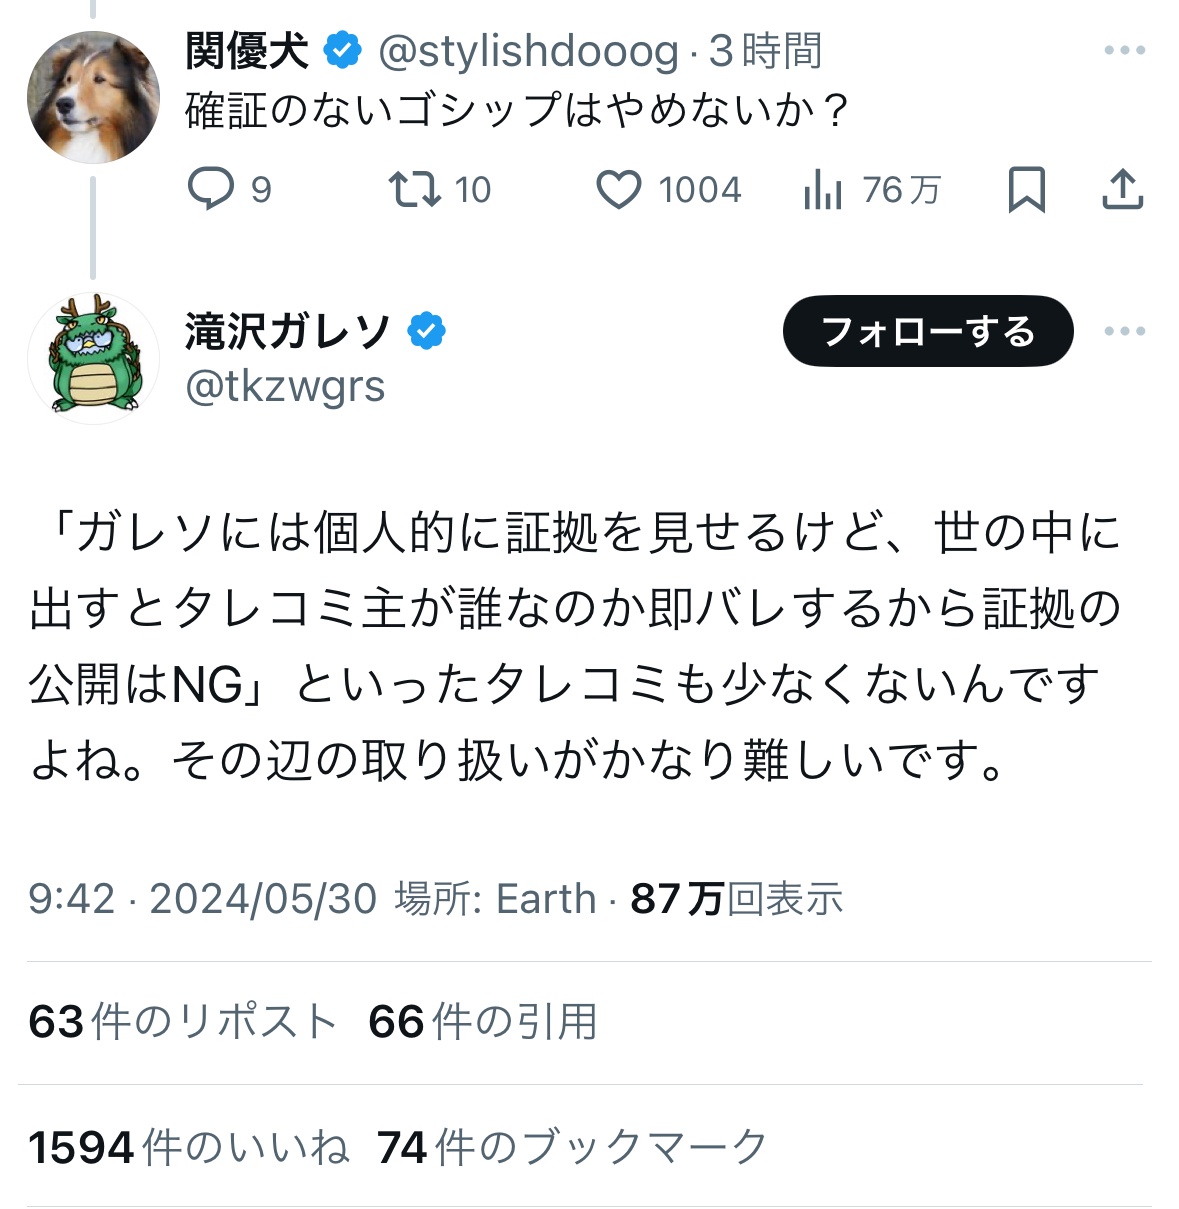Bookmark the 関優犬 tweet
1179x1209 pixels.
tap(1026, 189)
